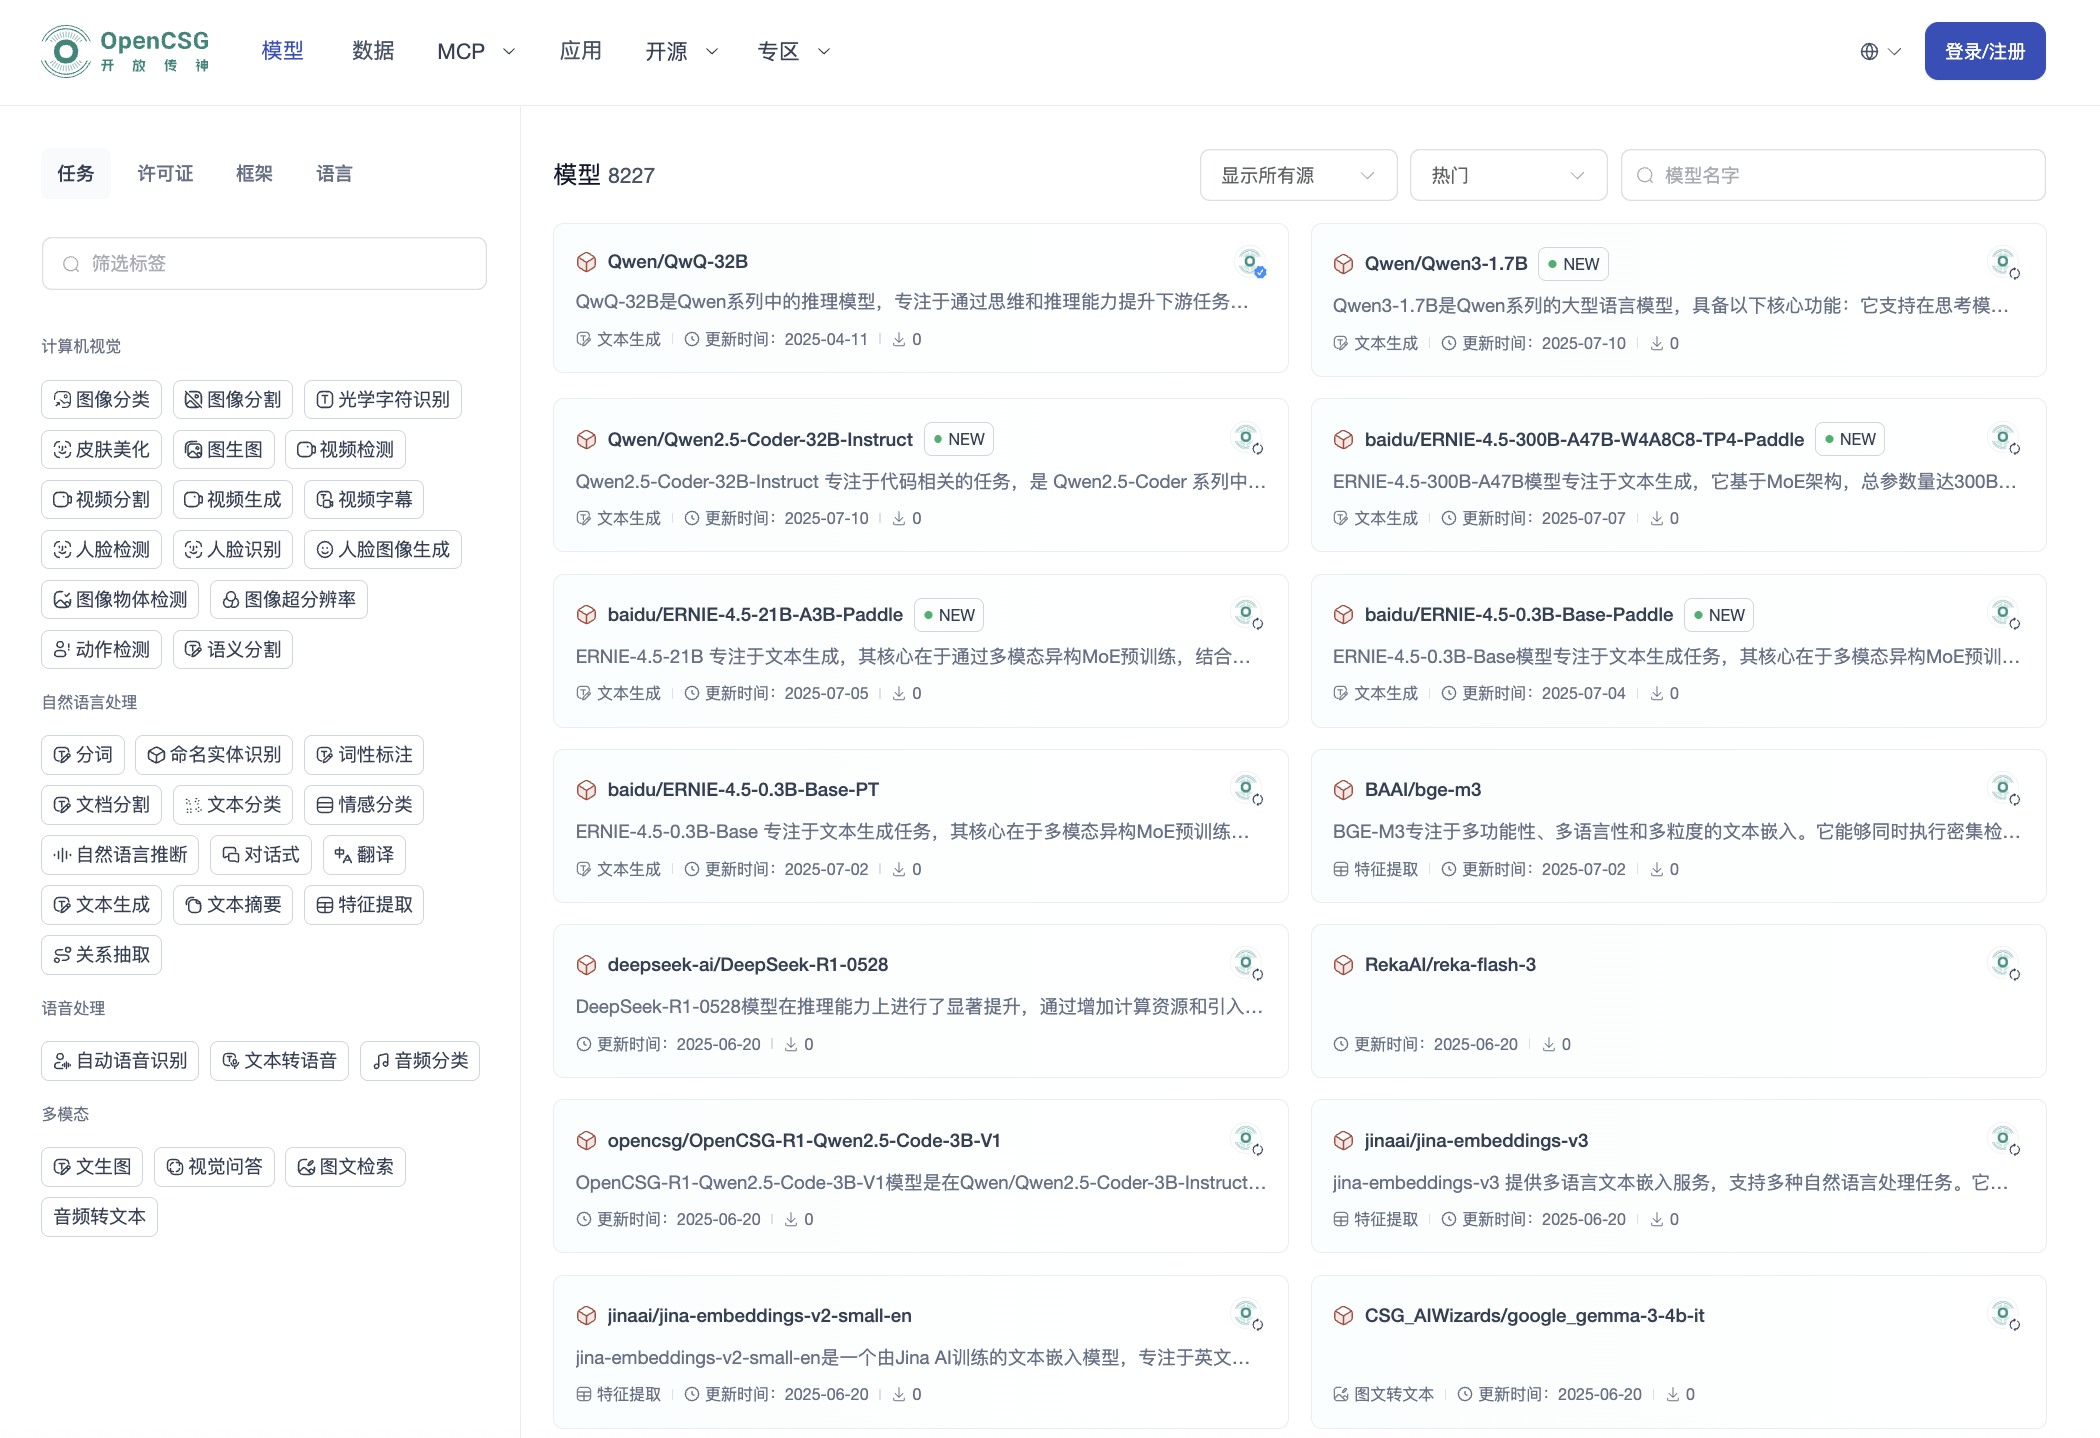This screenshot has width=2100, height=1438.
Task: Open the 数据 navigation item
Action: click(373, 51)
